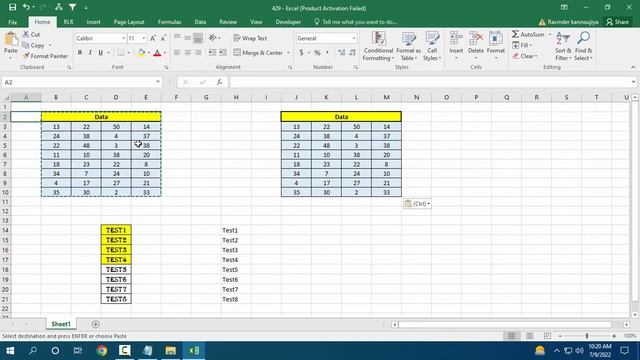The height and width of the screenshot is (360, 640).
Task: Open Sort & Filter menu
Action: pyautogui.click(x=563, y=46)
